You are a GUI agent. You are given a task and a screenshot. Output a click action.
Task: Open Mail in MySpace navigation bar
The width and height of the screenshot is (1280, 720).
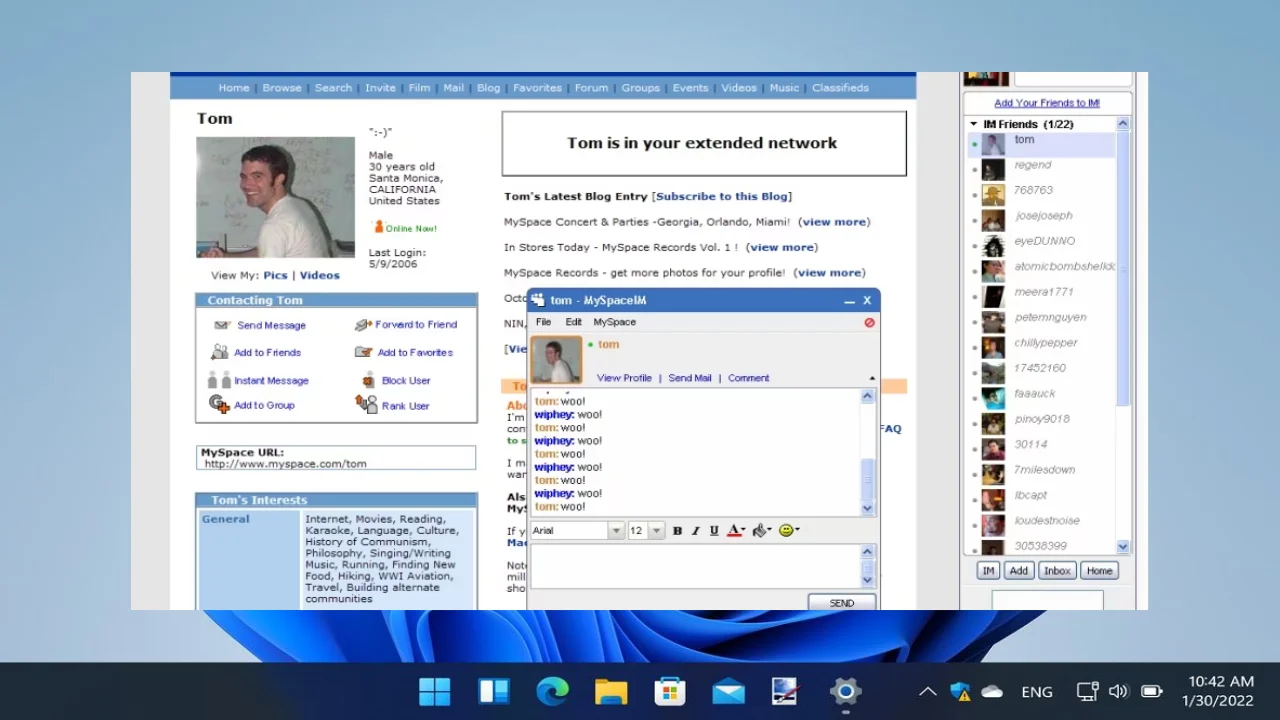[453, 88]
